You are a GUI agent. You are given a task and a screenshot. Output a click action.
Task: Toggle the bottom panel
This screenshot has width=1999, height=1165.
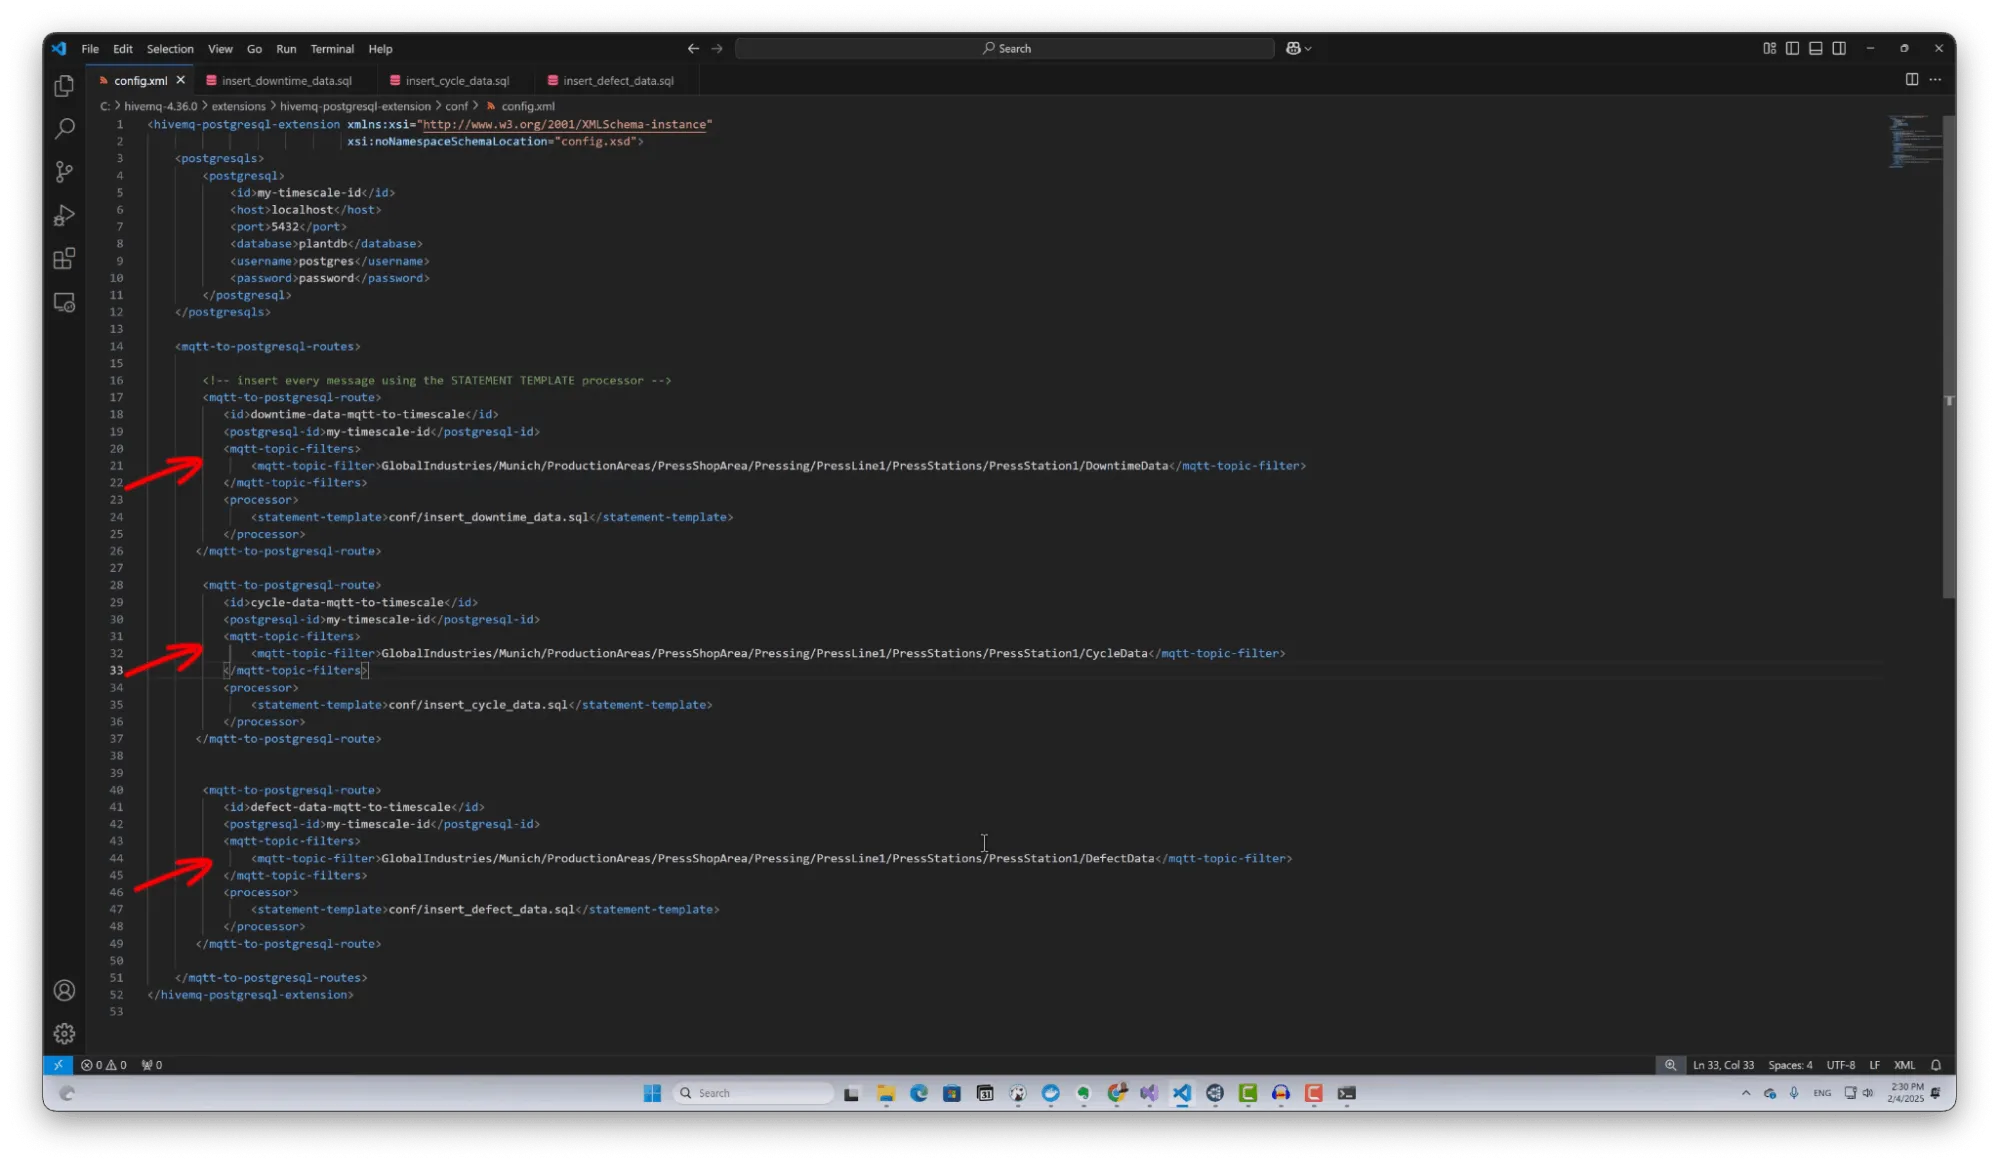pyautogui.click(x=1815, y=48)
